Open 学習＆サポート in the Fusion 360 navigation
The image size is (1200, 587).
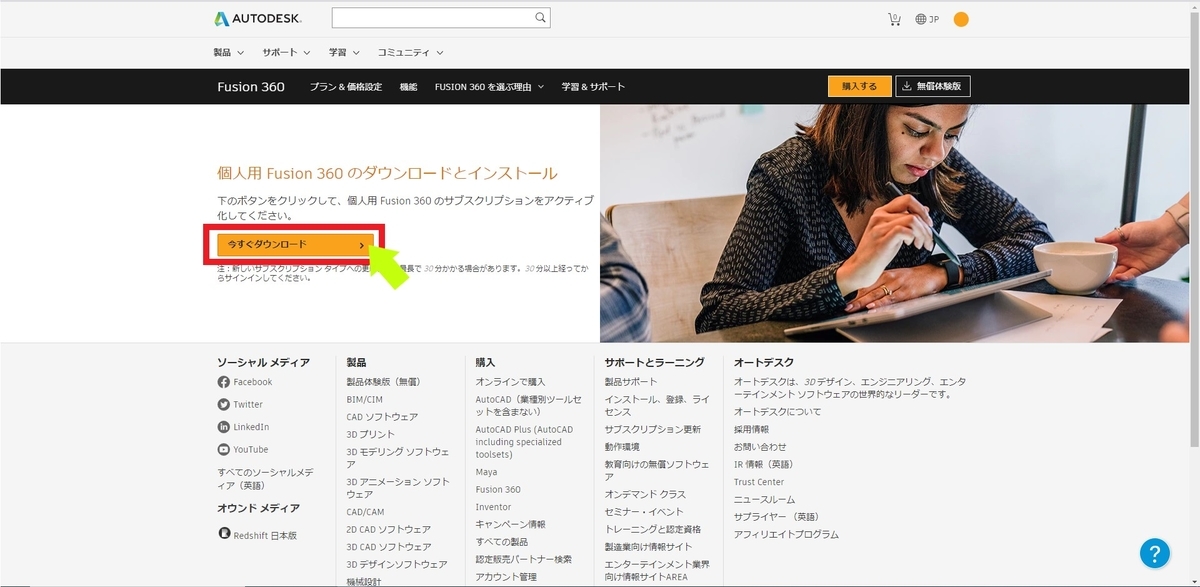(592, 86)
